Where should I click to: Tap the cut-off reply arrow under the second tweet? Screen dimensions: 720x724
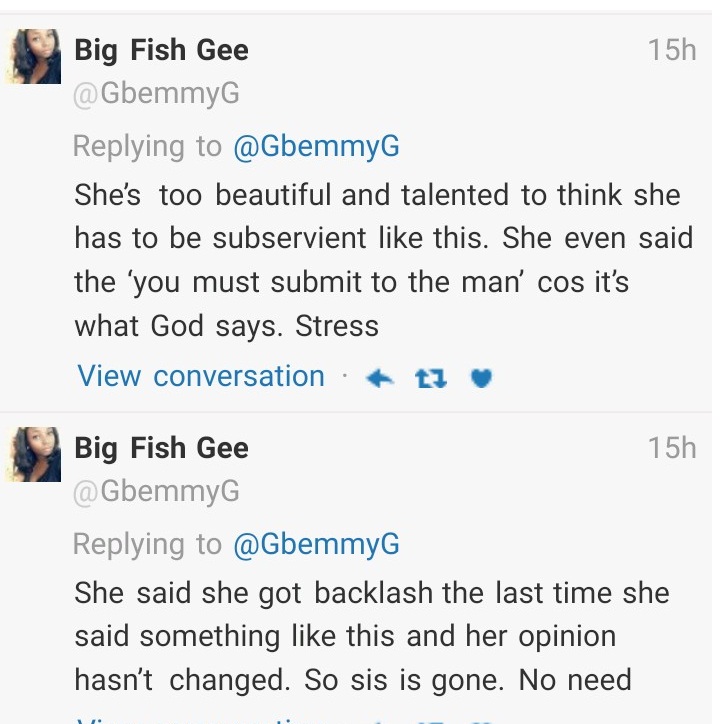coord(381,720)
